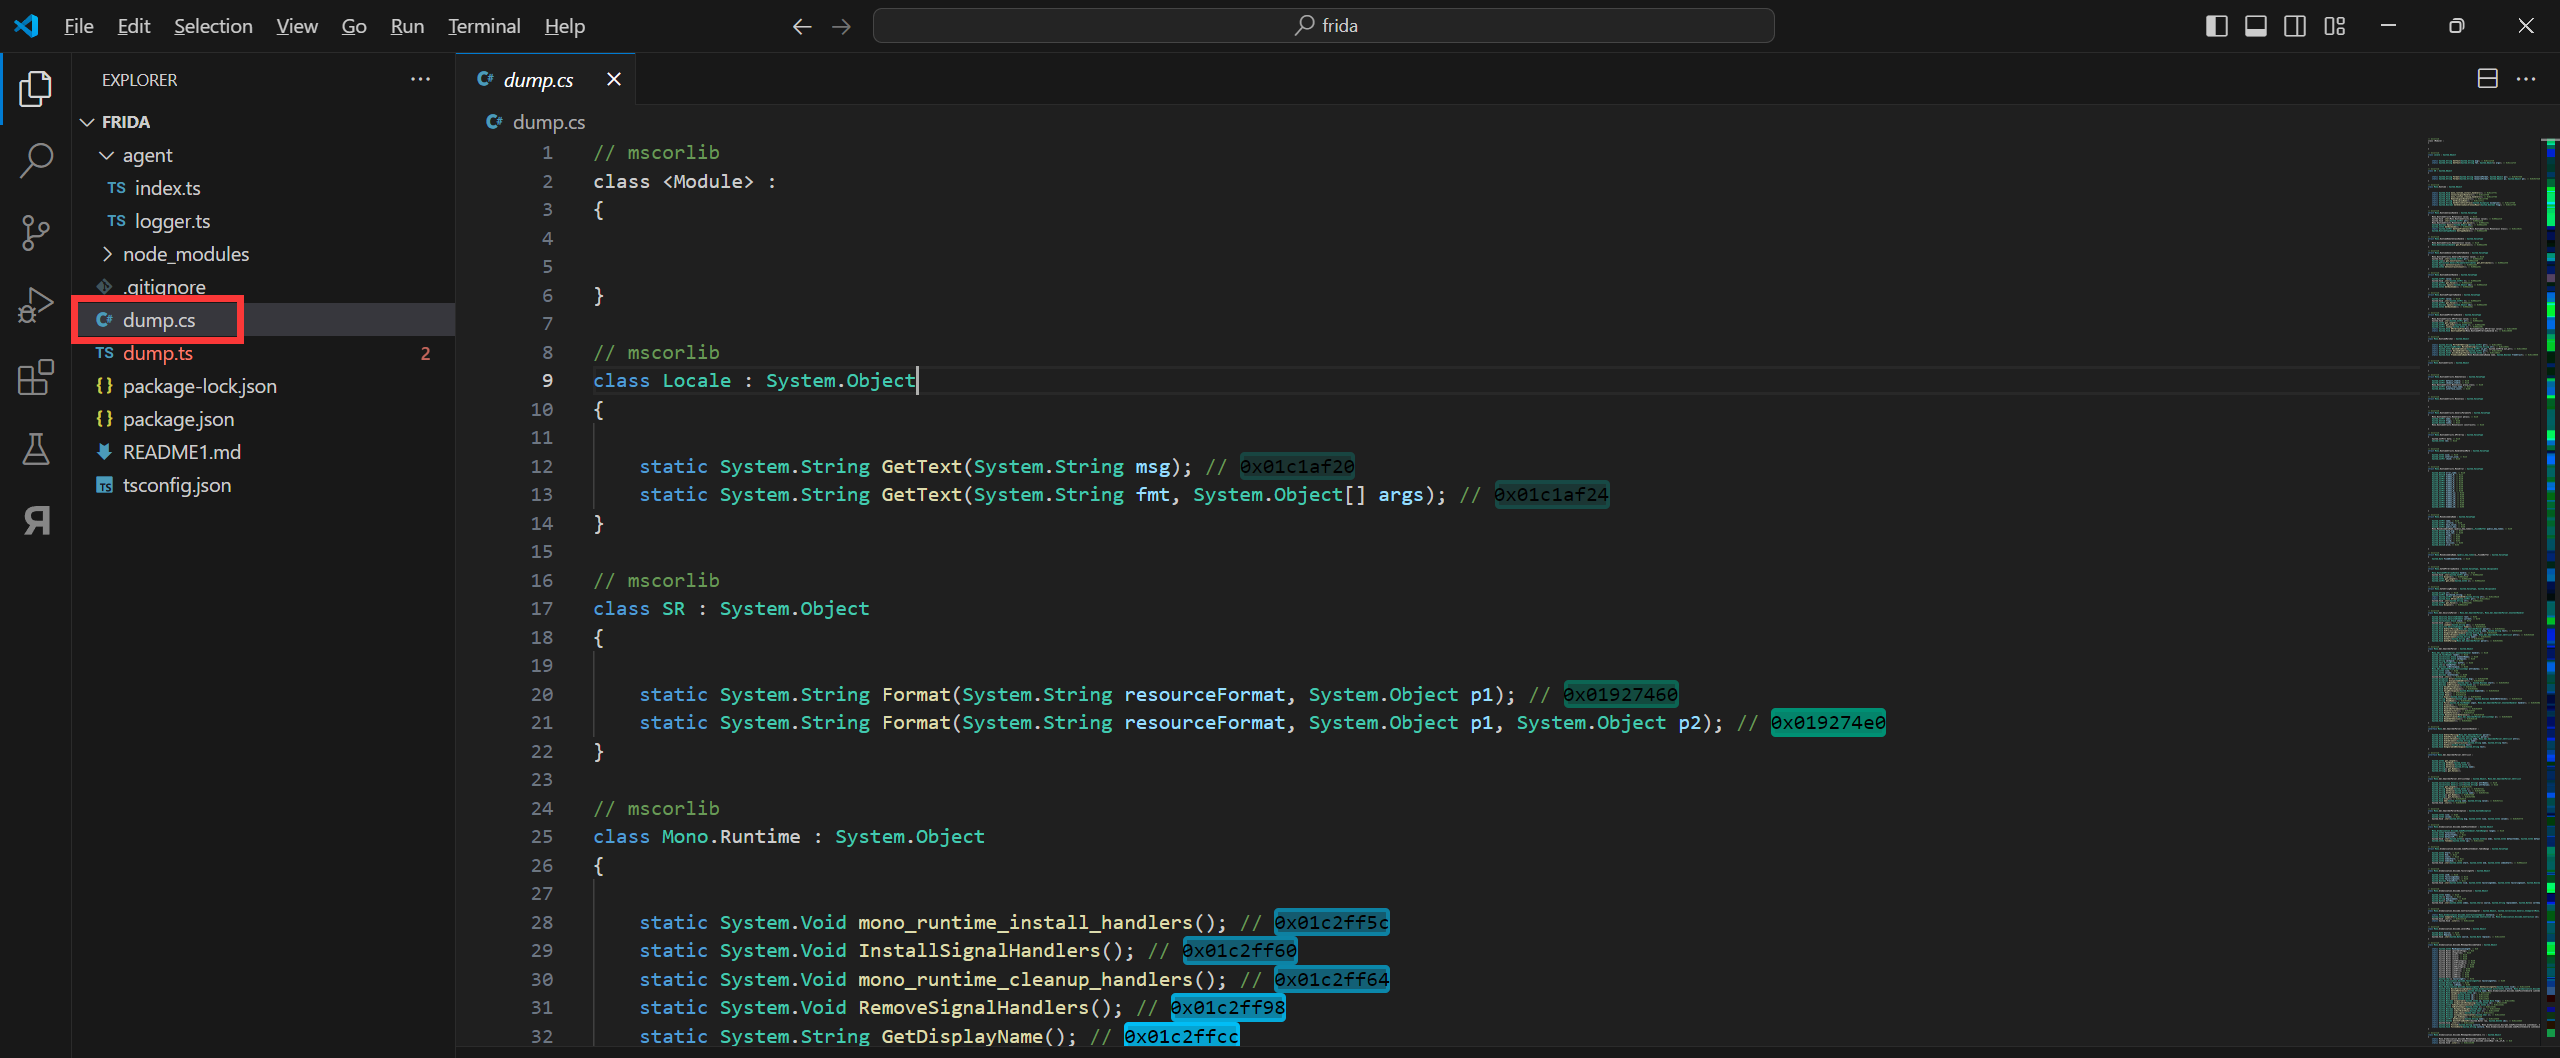Viewport: 2560px width, 1058px height.
Task: Open package.json in the explorer
Action: coord(178,419)
